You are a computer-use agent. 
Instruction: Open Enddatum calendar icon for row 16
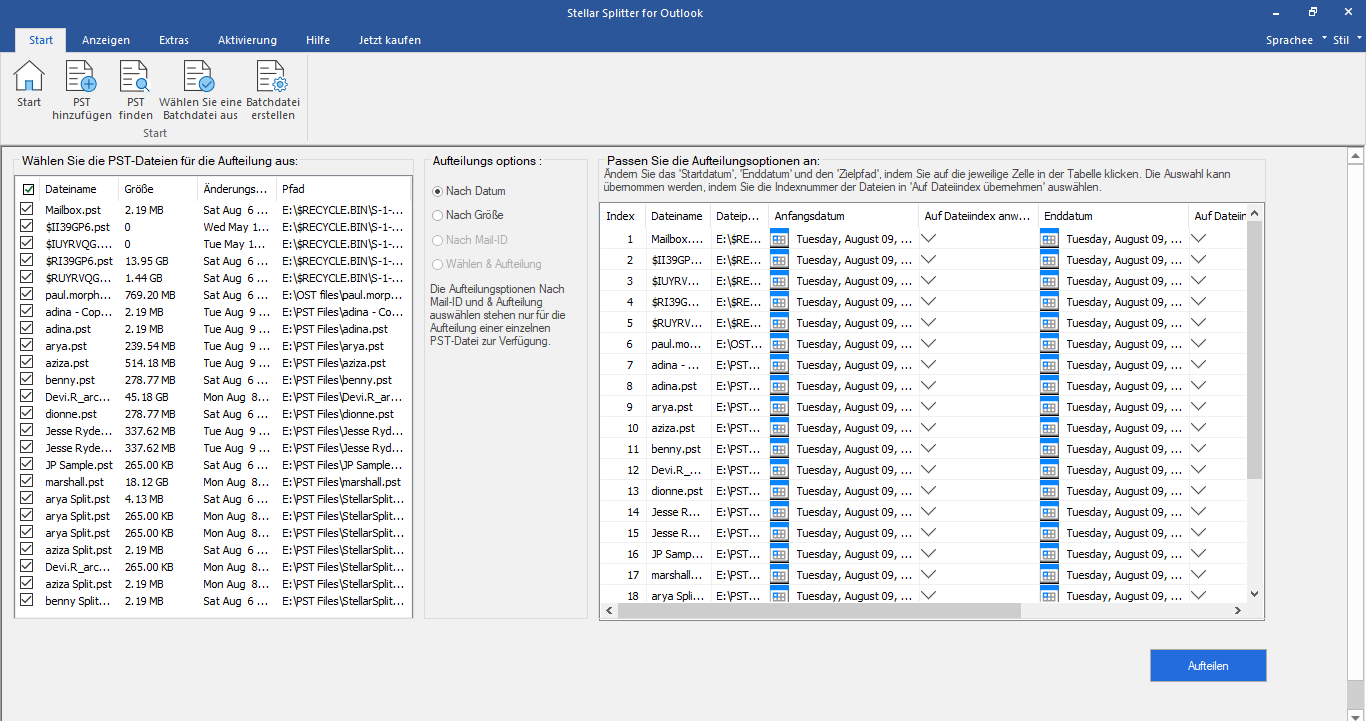click(x=1049, y=553)
